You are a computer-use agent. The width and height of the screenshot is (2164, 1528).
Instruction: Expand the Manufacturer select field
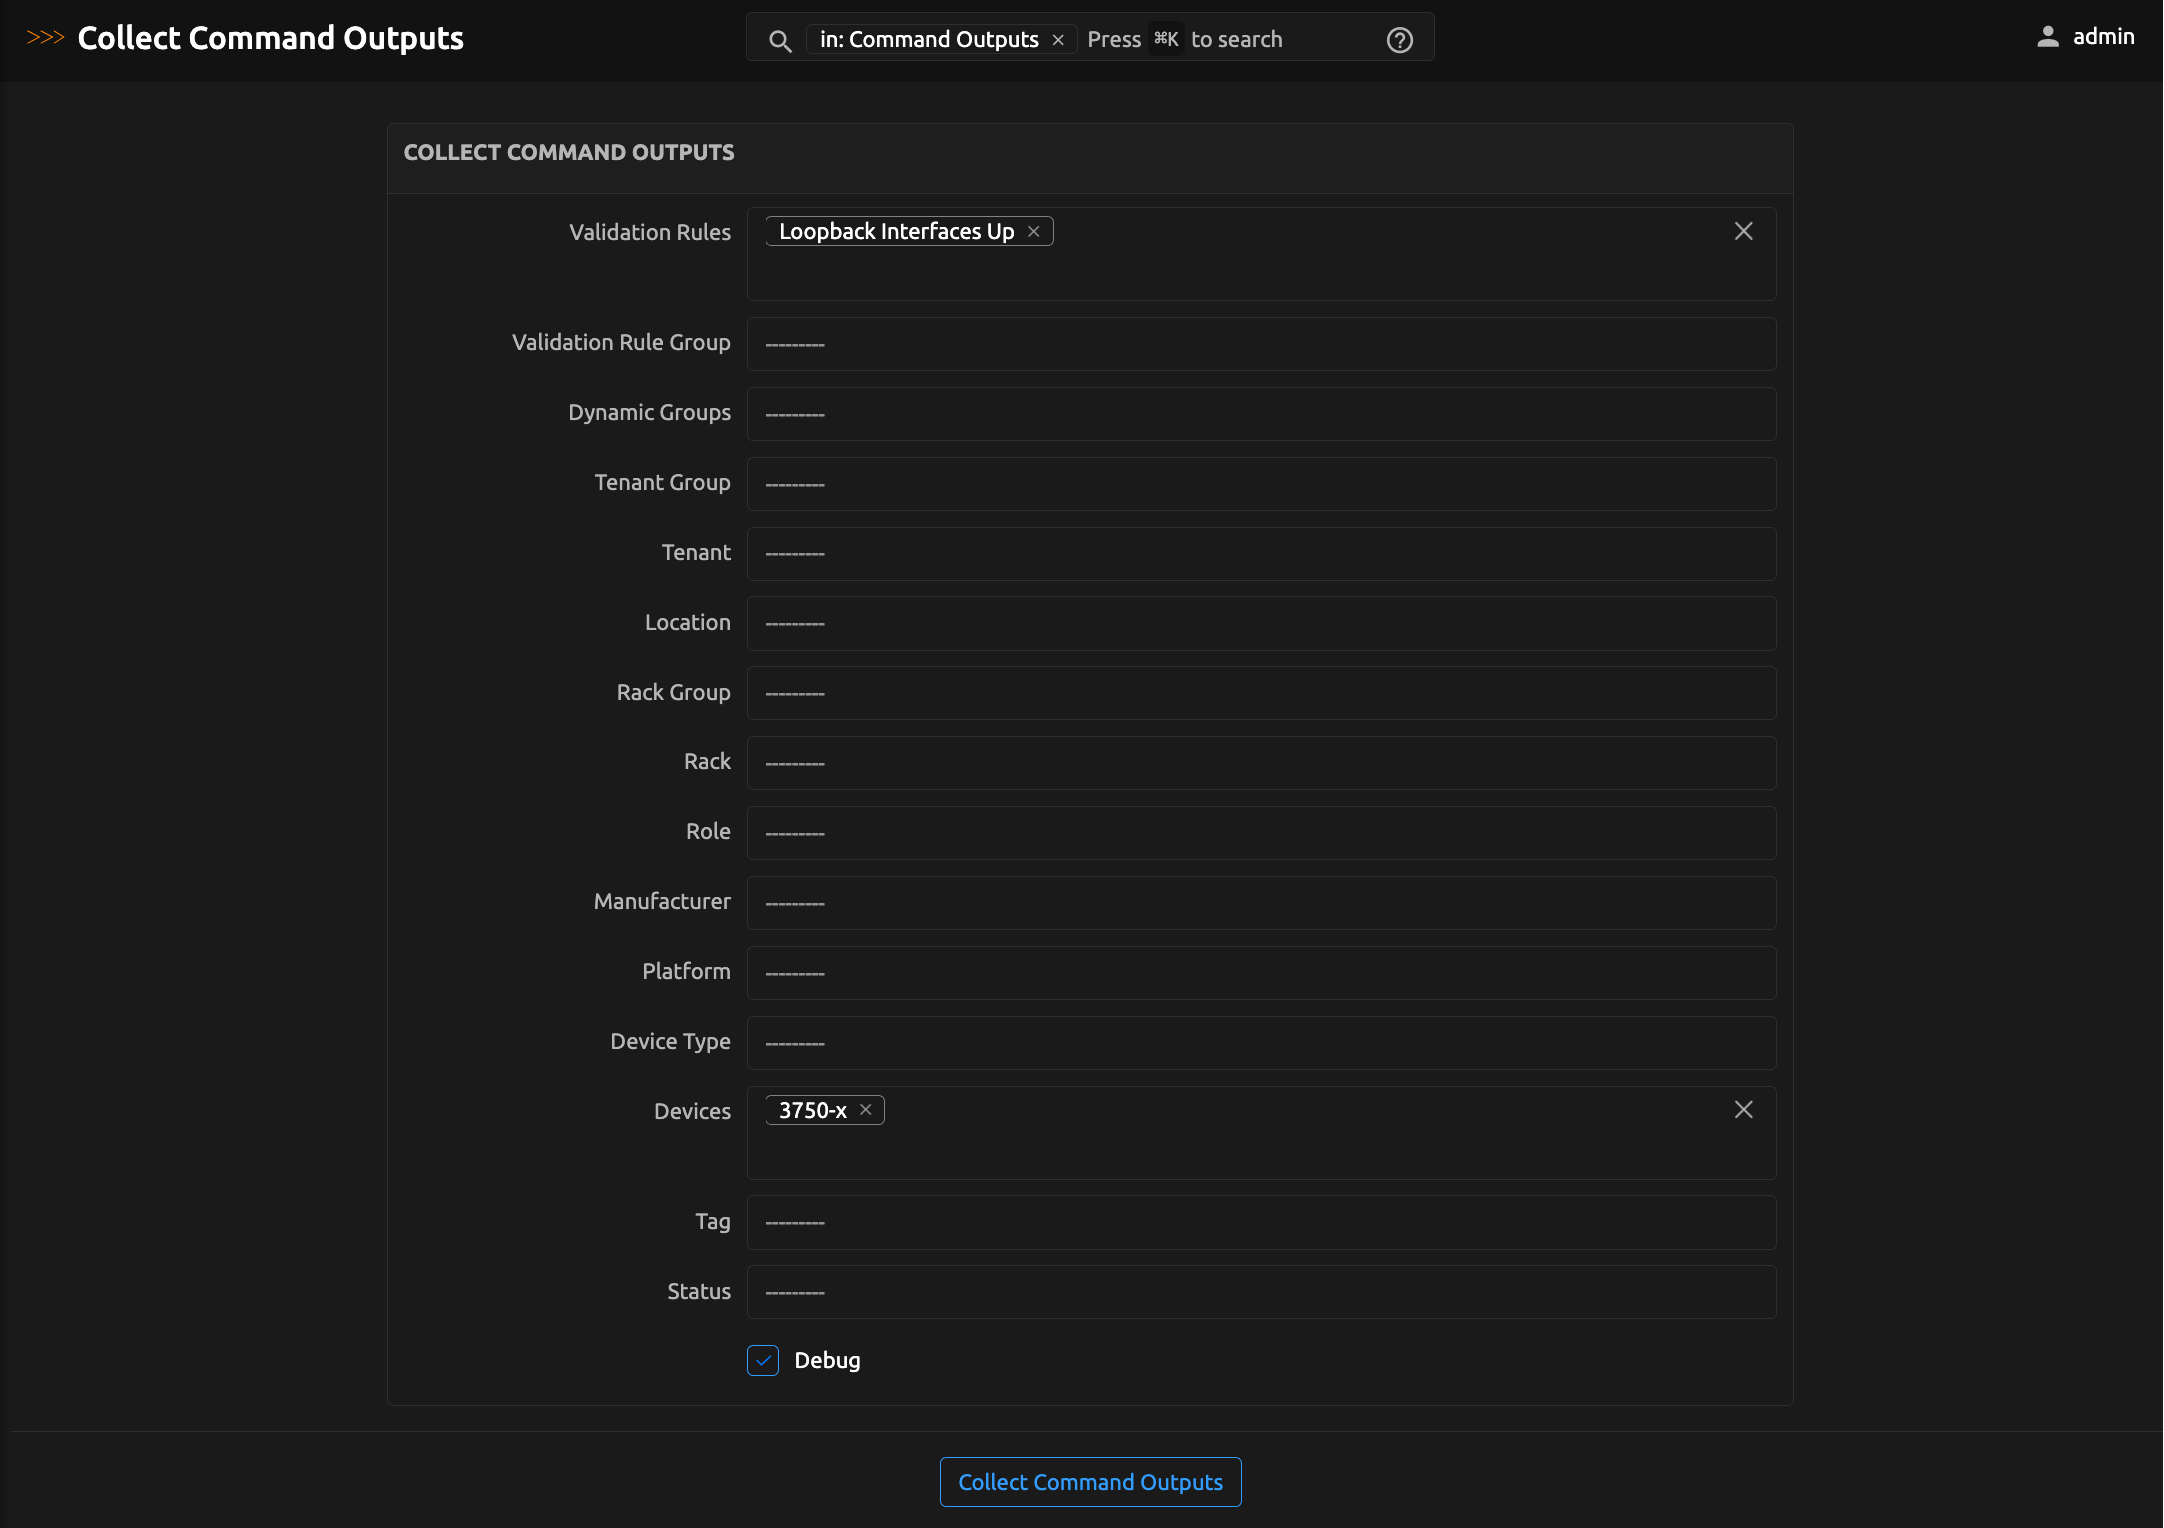[1260, 903]
